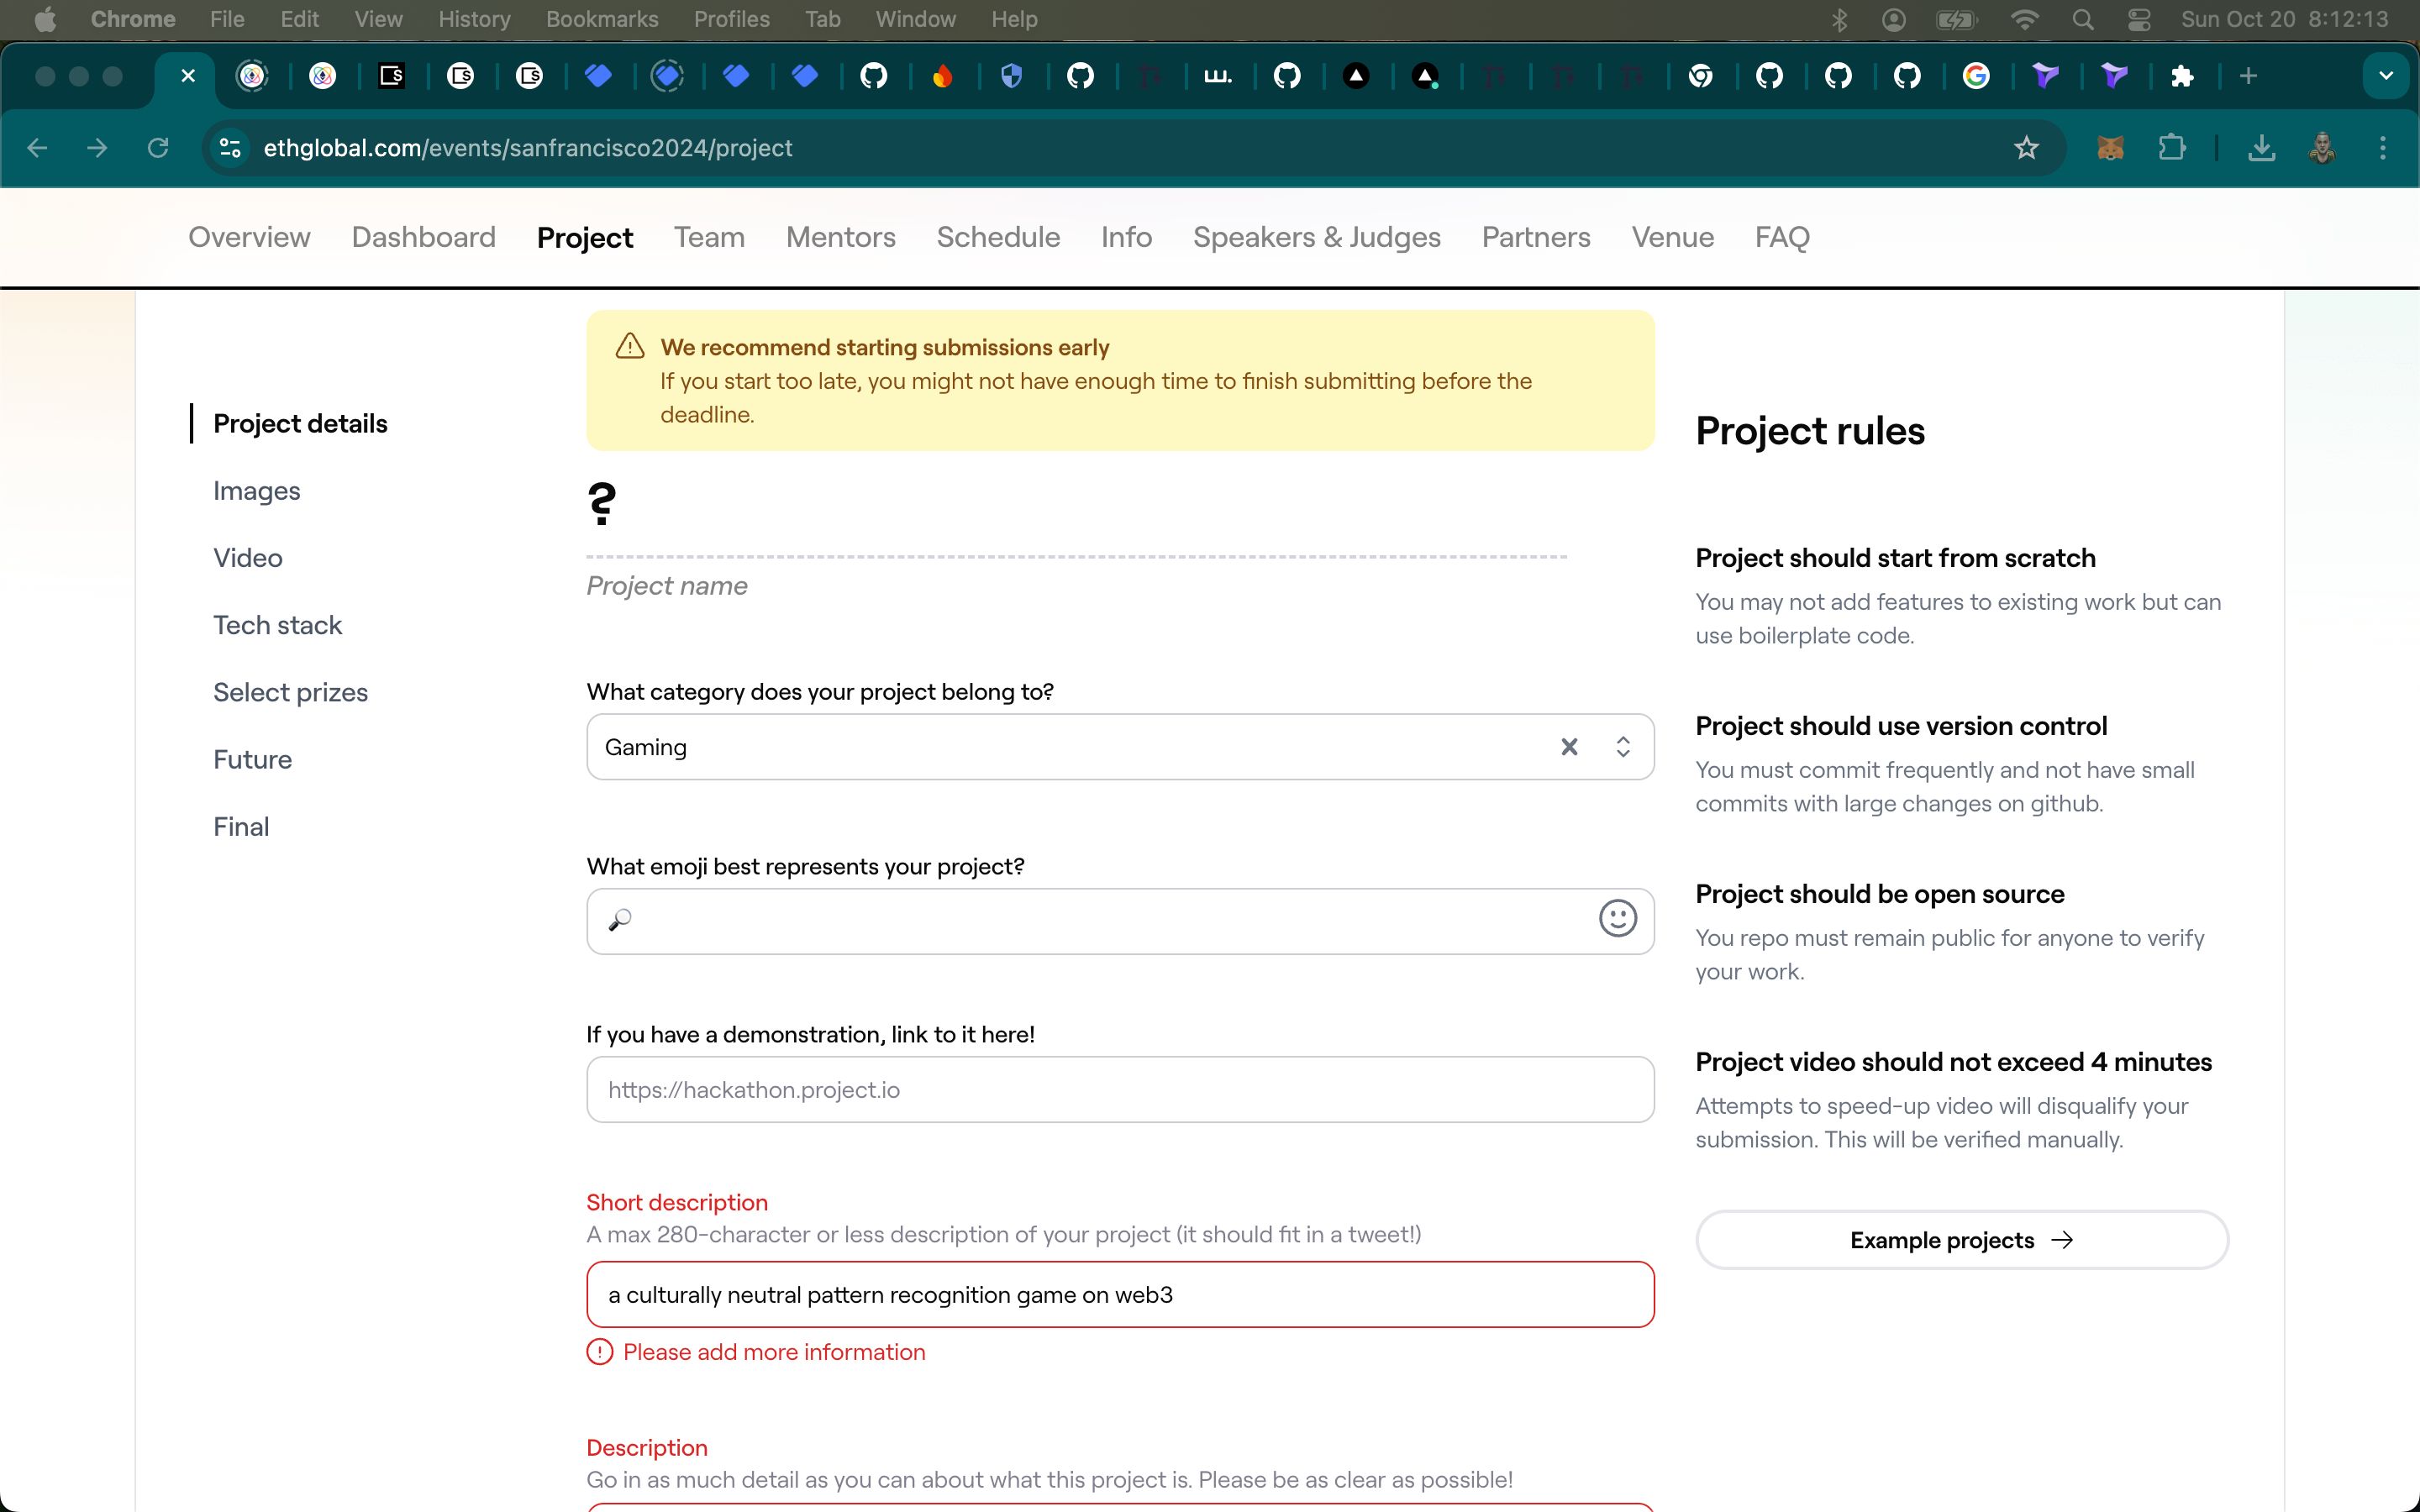The height and width of the screenshot is (1512, 2420).
Task: Expand the project category dropdown arrows
Action: point(1623,747)
